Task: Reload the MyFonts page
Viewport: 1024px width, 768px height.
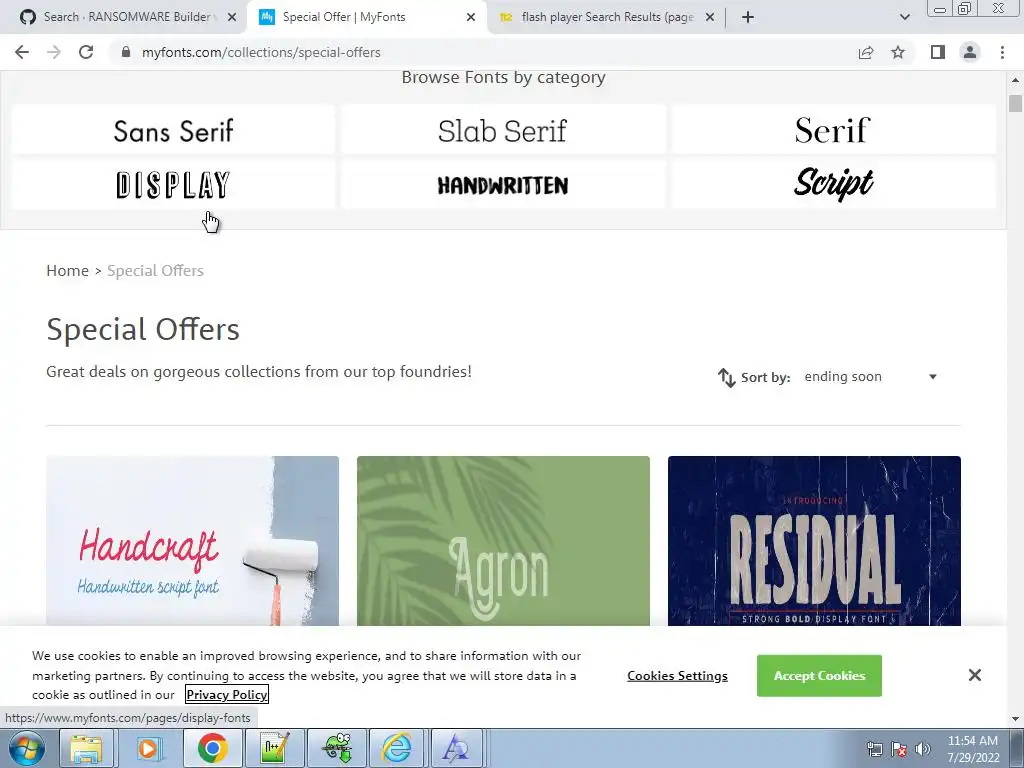Action: point(86,52)
